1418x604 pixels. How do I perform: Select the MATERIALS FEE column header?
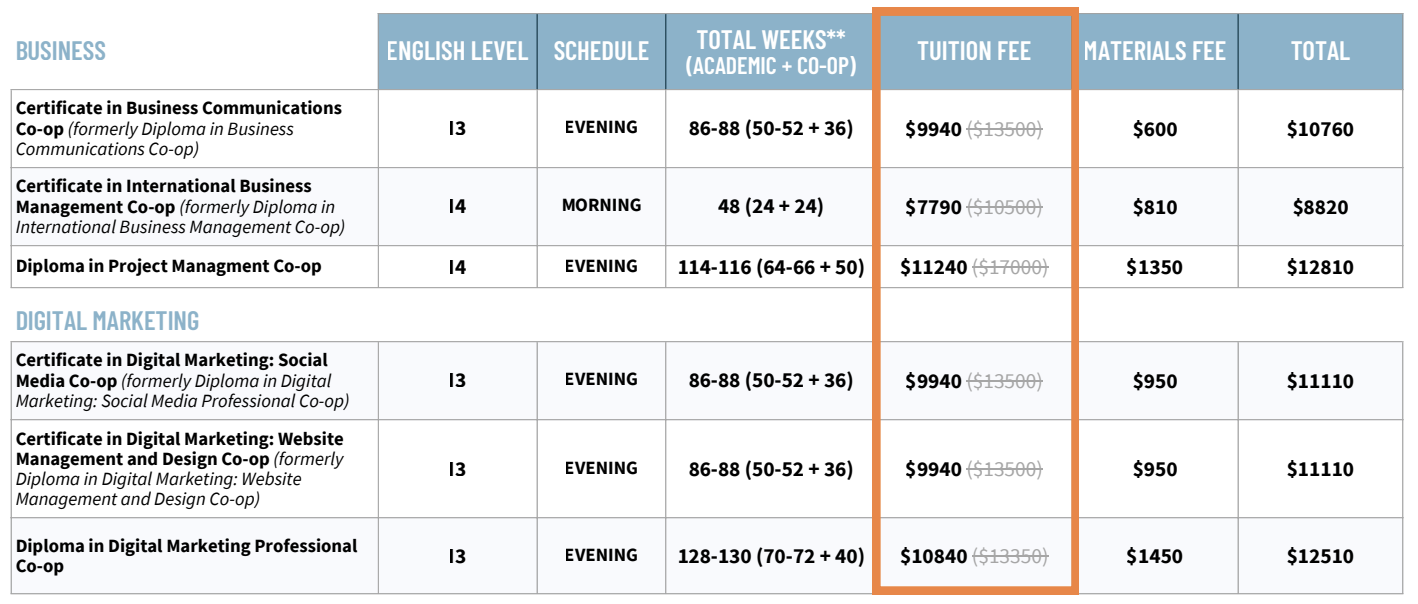click(1155, 51)
